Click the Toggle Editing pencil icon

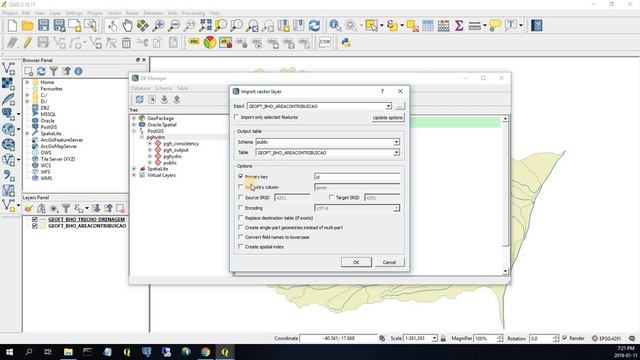(27, 42)
